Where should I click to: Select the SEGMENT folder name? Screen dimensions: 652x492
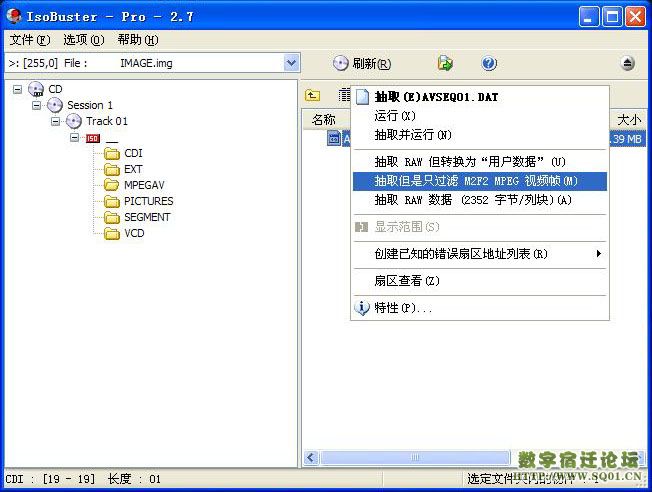(x=147, y=217)
